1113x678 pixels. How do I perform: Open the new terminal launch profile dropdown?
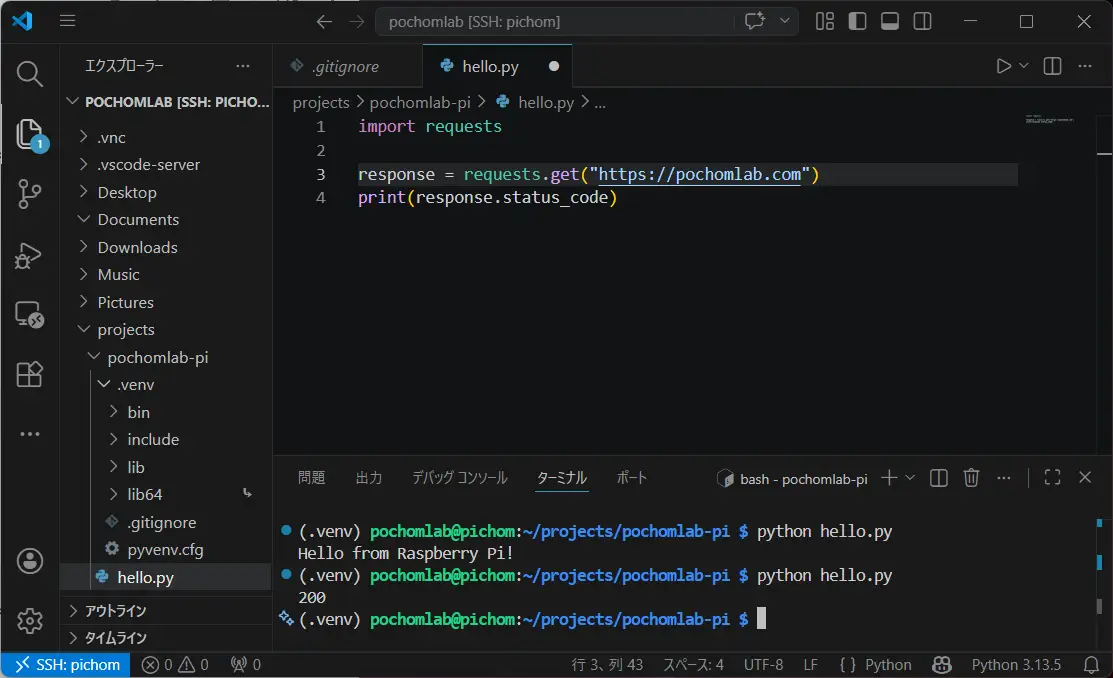910,478
